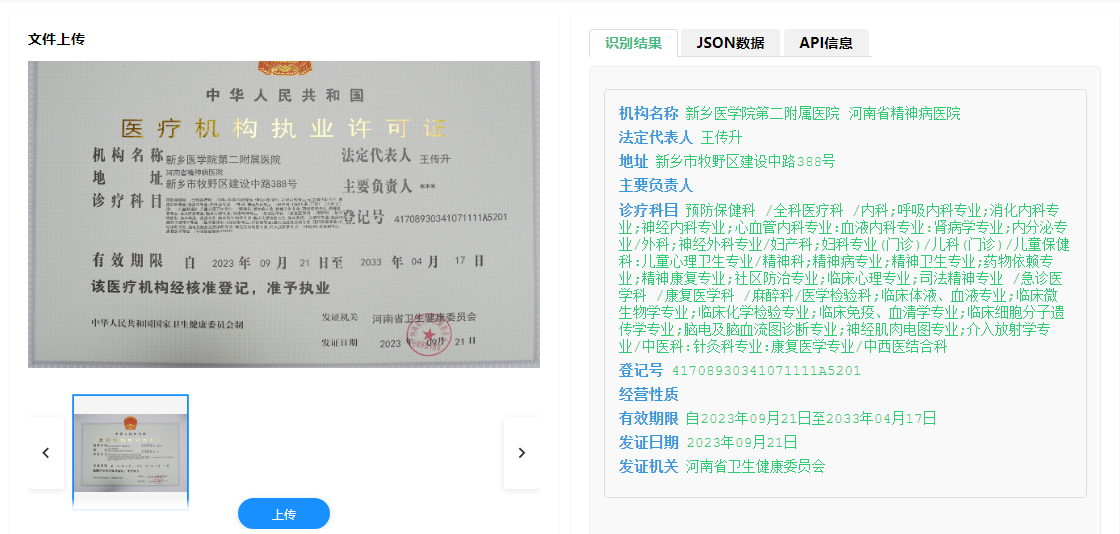Click the 登记号 value 41708930341071111A5201
The height and width of the screenshot is (534, 1120).
coord(766,370)
